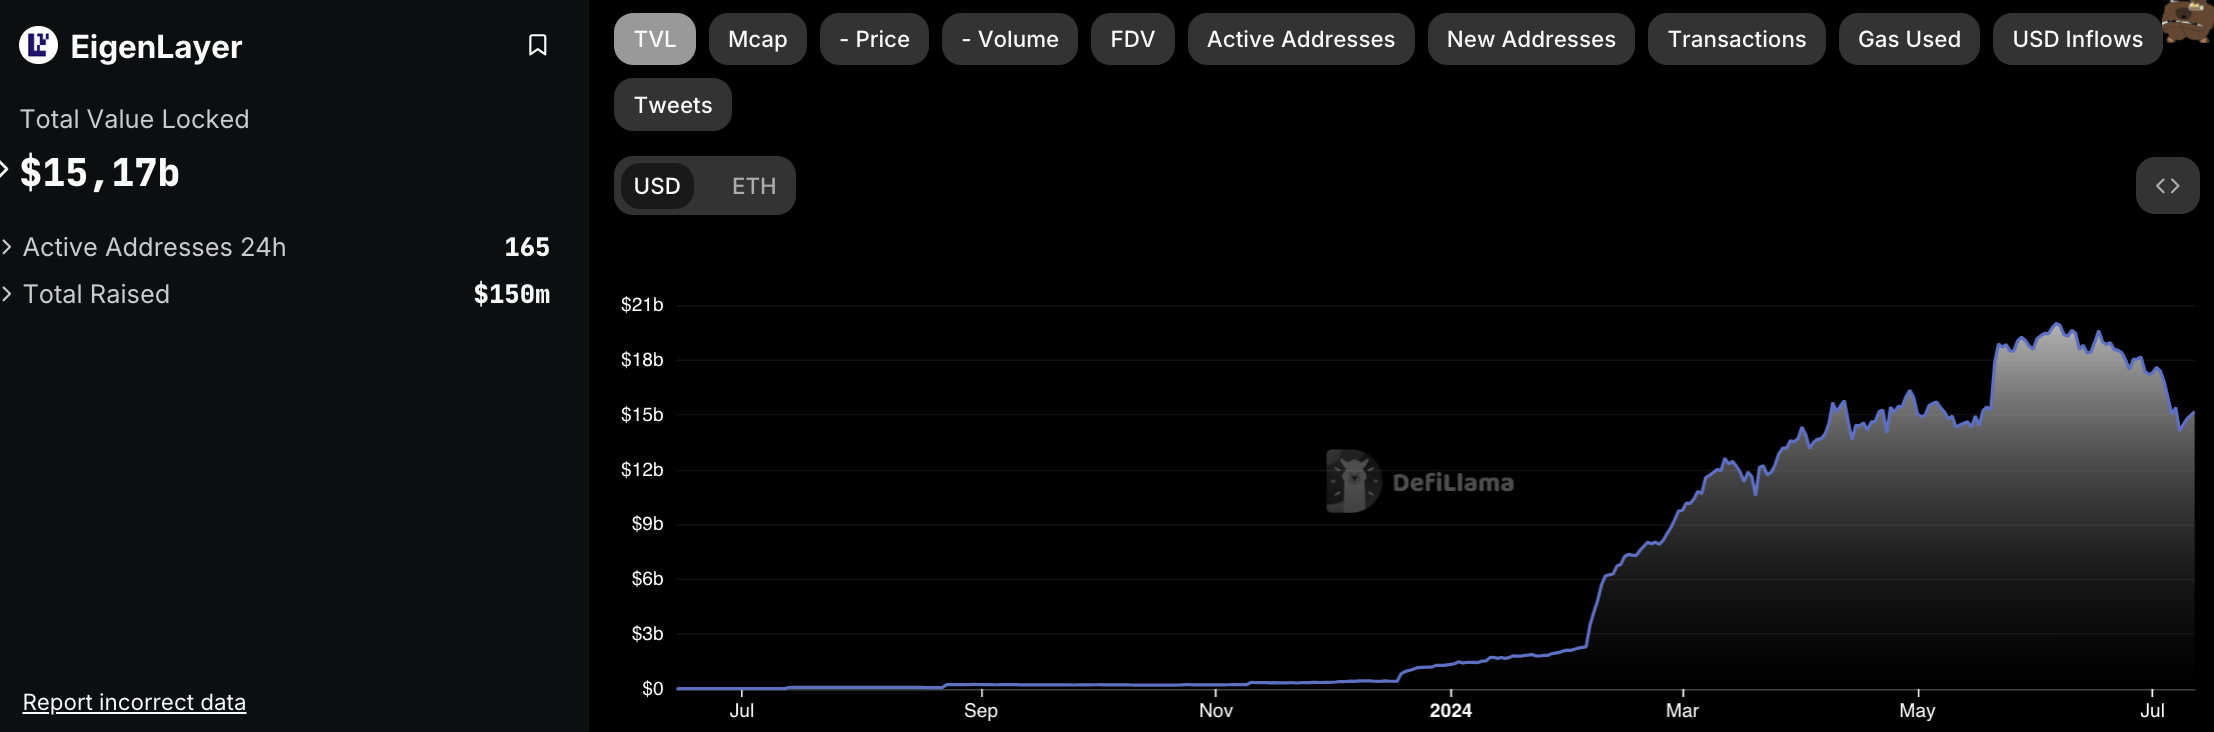Enable the Volume chart series
This screenshot has width=2214, height=732.
[1010, 39]
